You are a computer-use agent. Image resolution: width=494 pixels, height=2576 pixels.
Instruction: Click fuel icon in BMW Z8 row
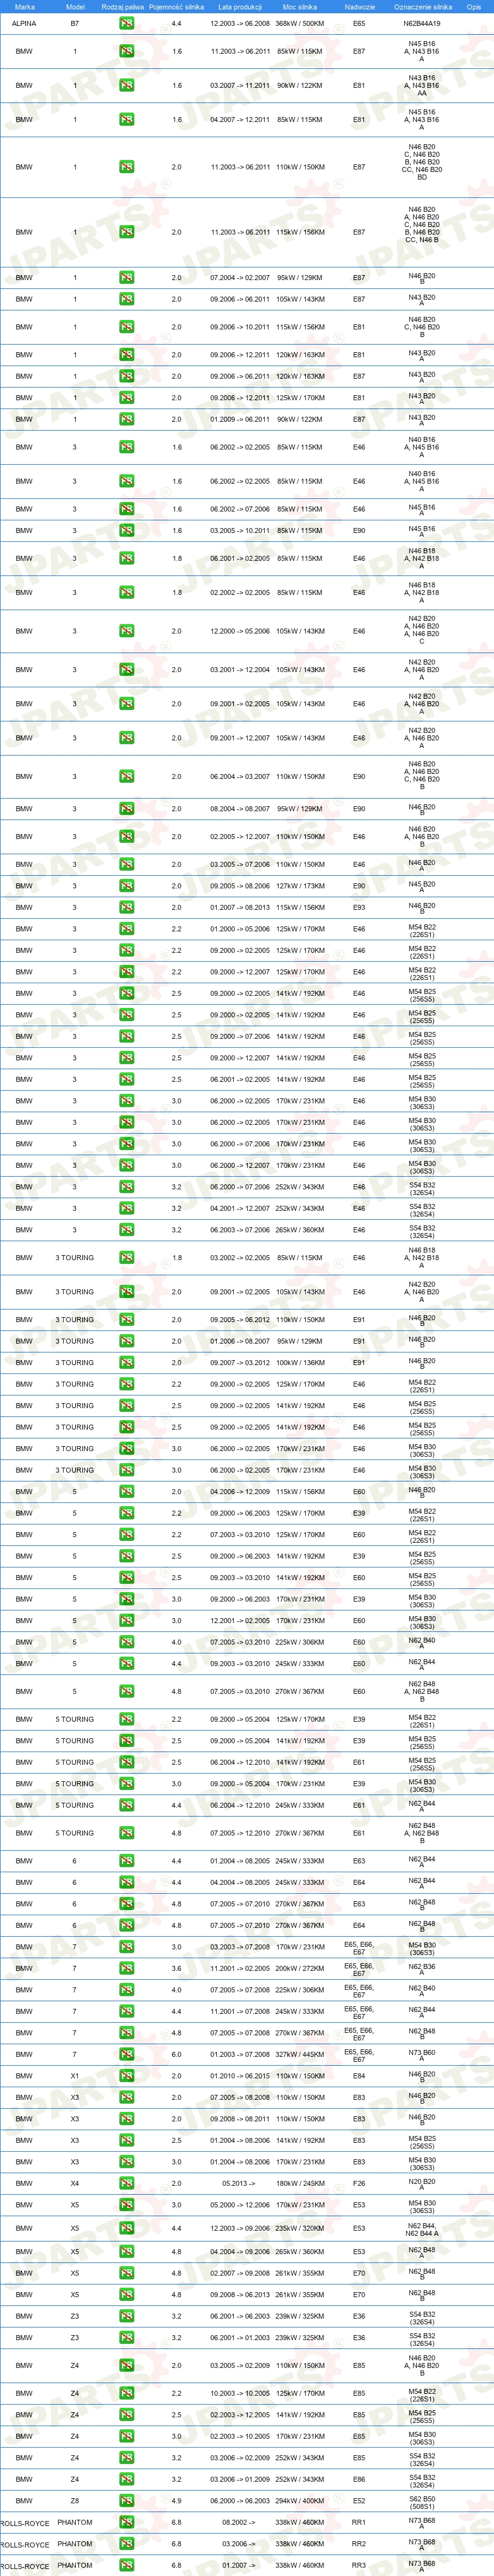click(x=126, y=2500)
